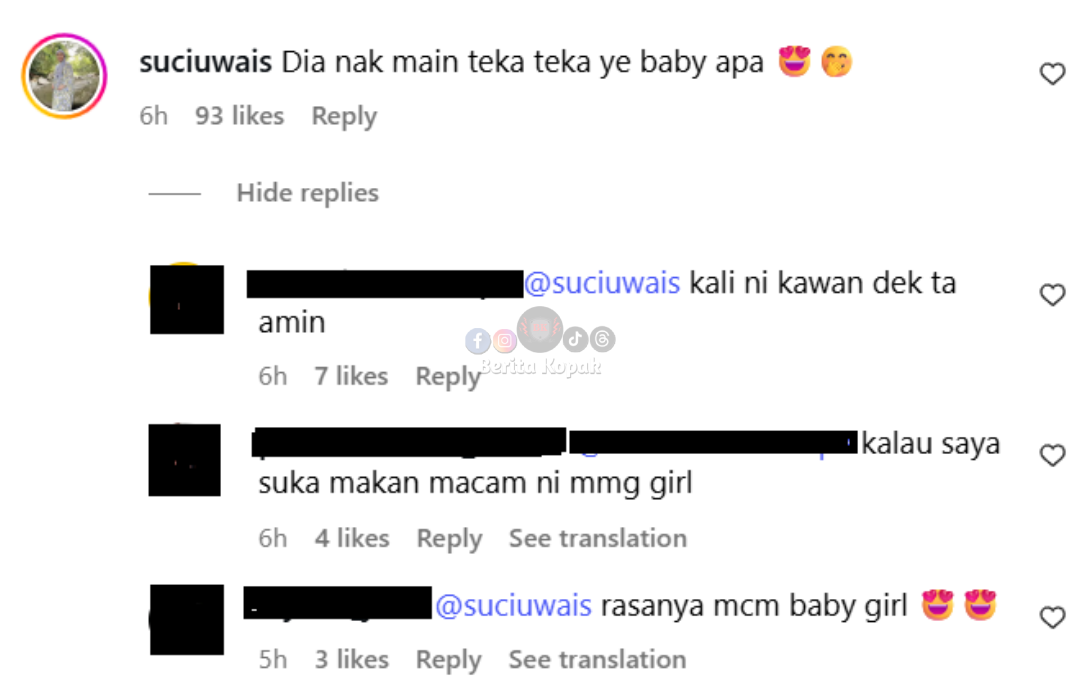
Task: View the 3 likes list
Action: click(x=351, y=659)
